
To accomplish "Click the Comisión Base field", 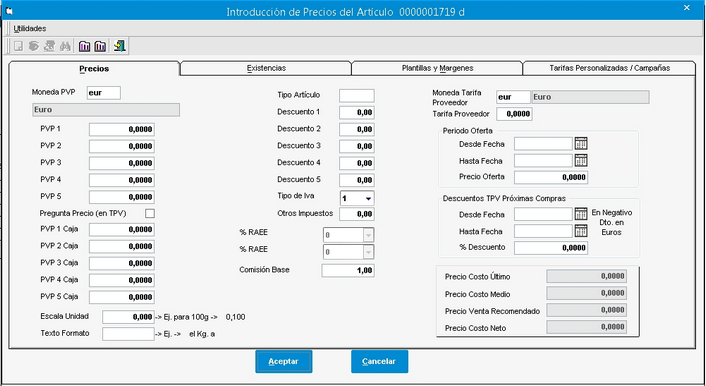I will 348,270.
